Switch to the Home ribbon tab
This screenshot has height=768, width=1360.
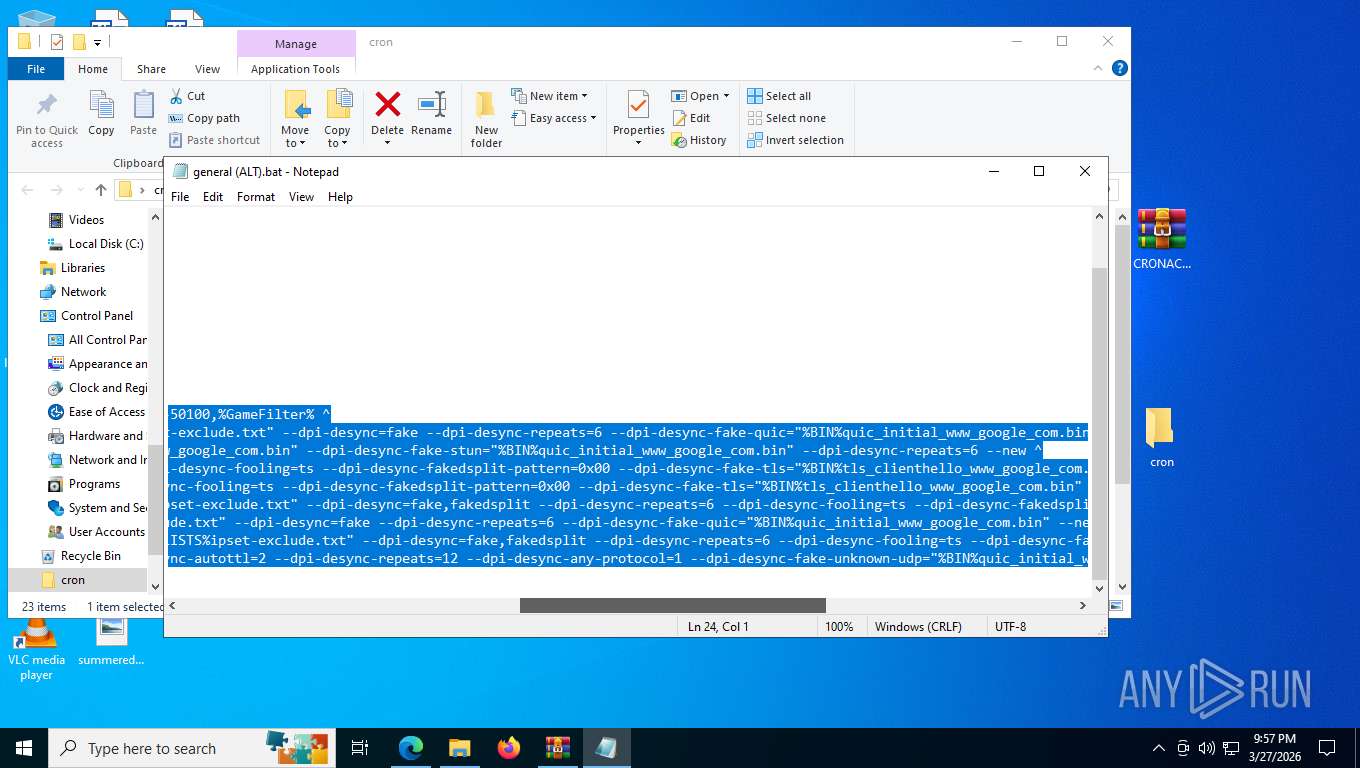93,69
